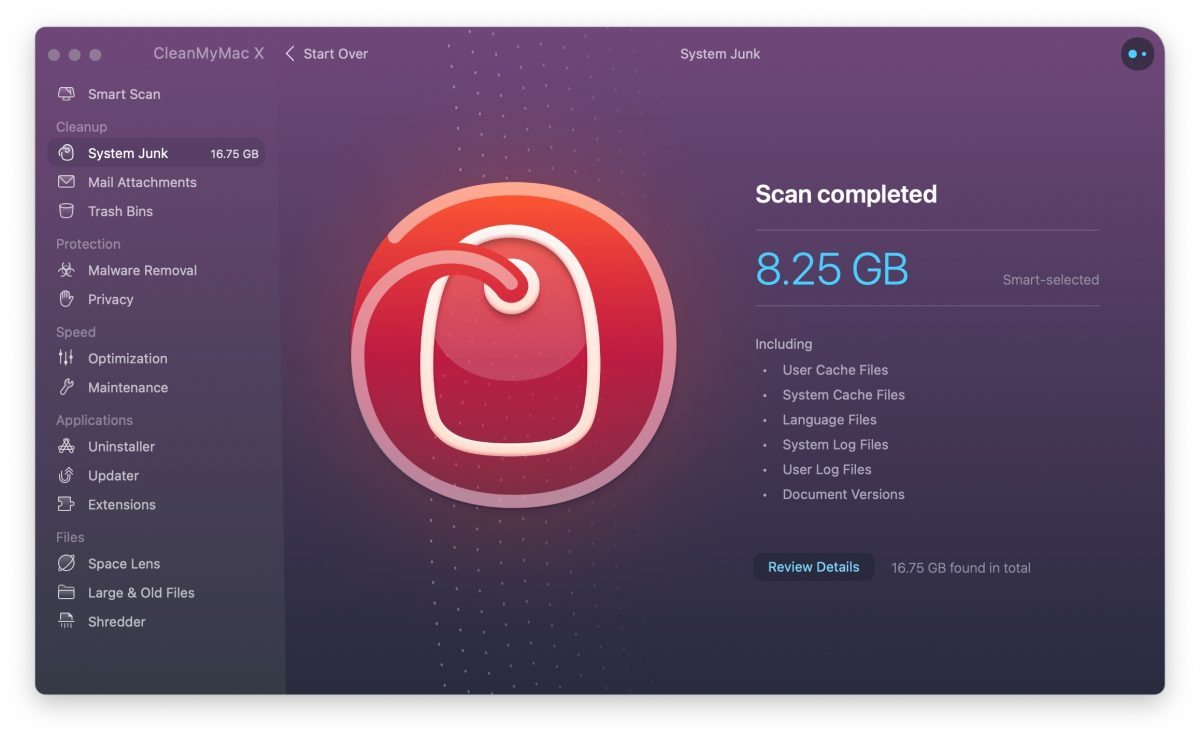This screenshot has width=1200, height=738.
Task: Click the Malware Removal biohazard icon
Action: click(x=66, y=270)
